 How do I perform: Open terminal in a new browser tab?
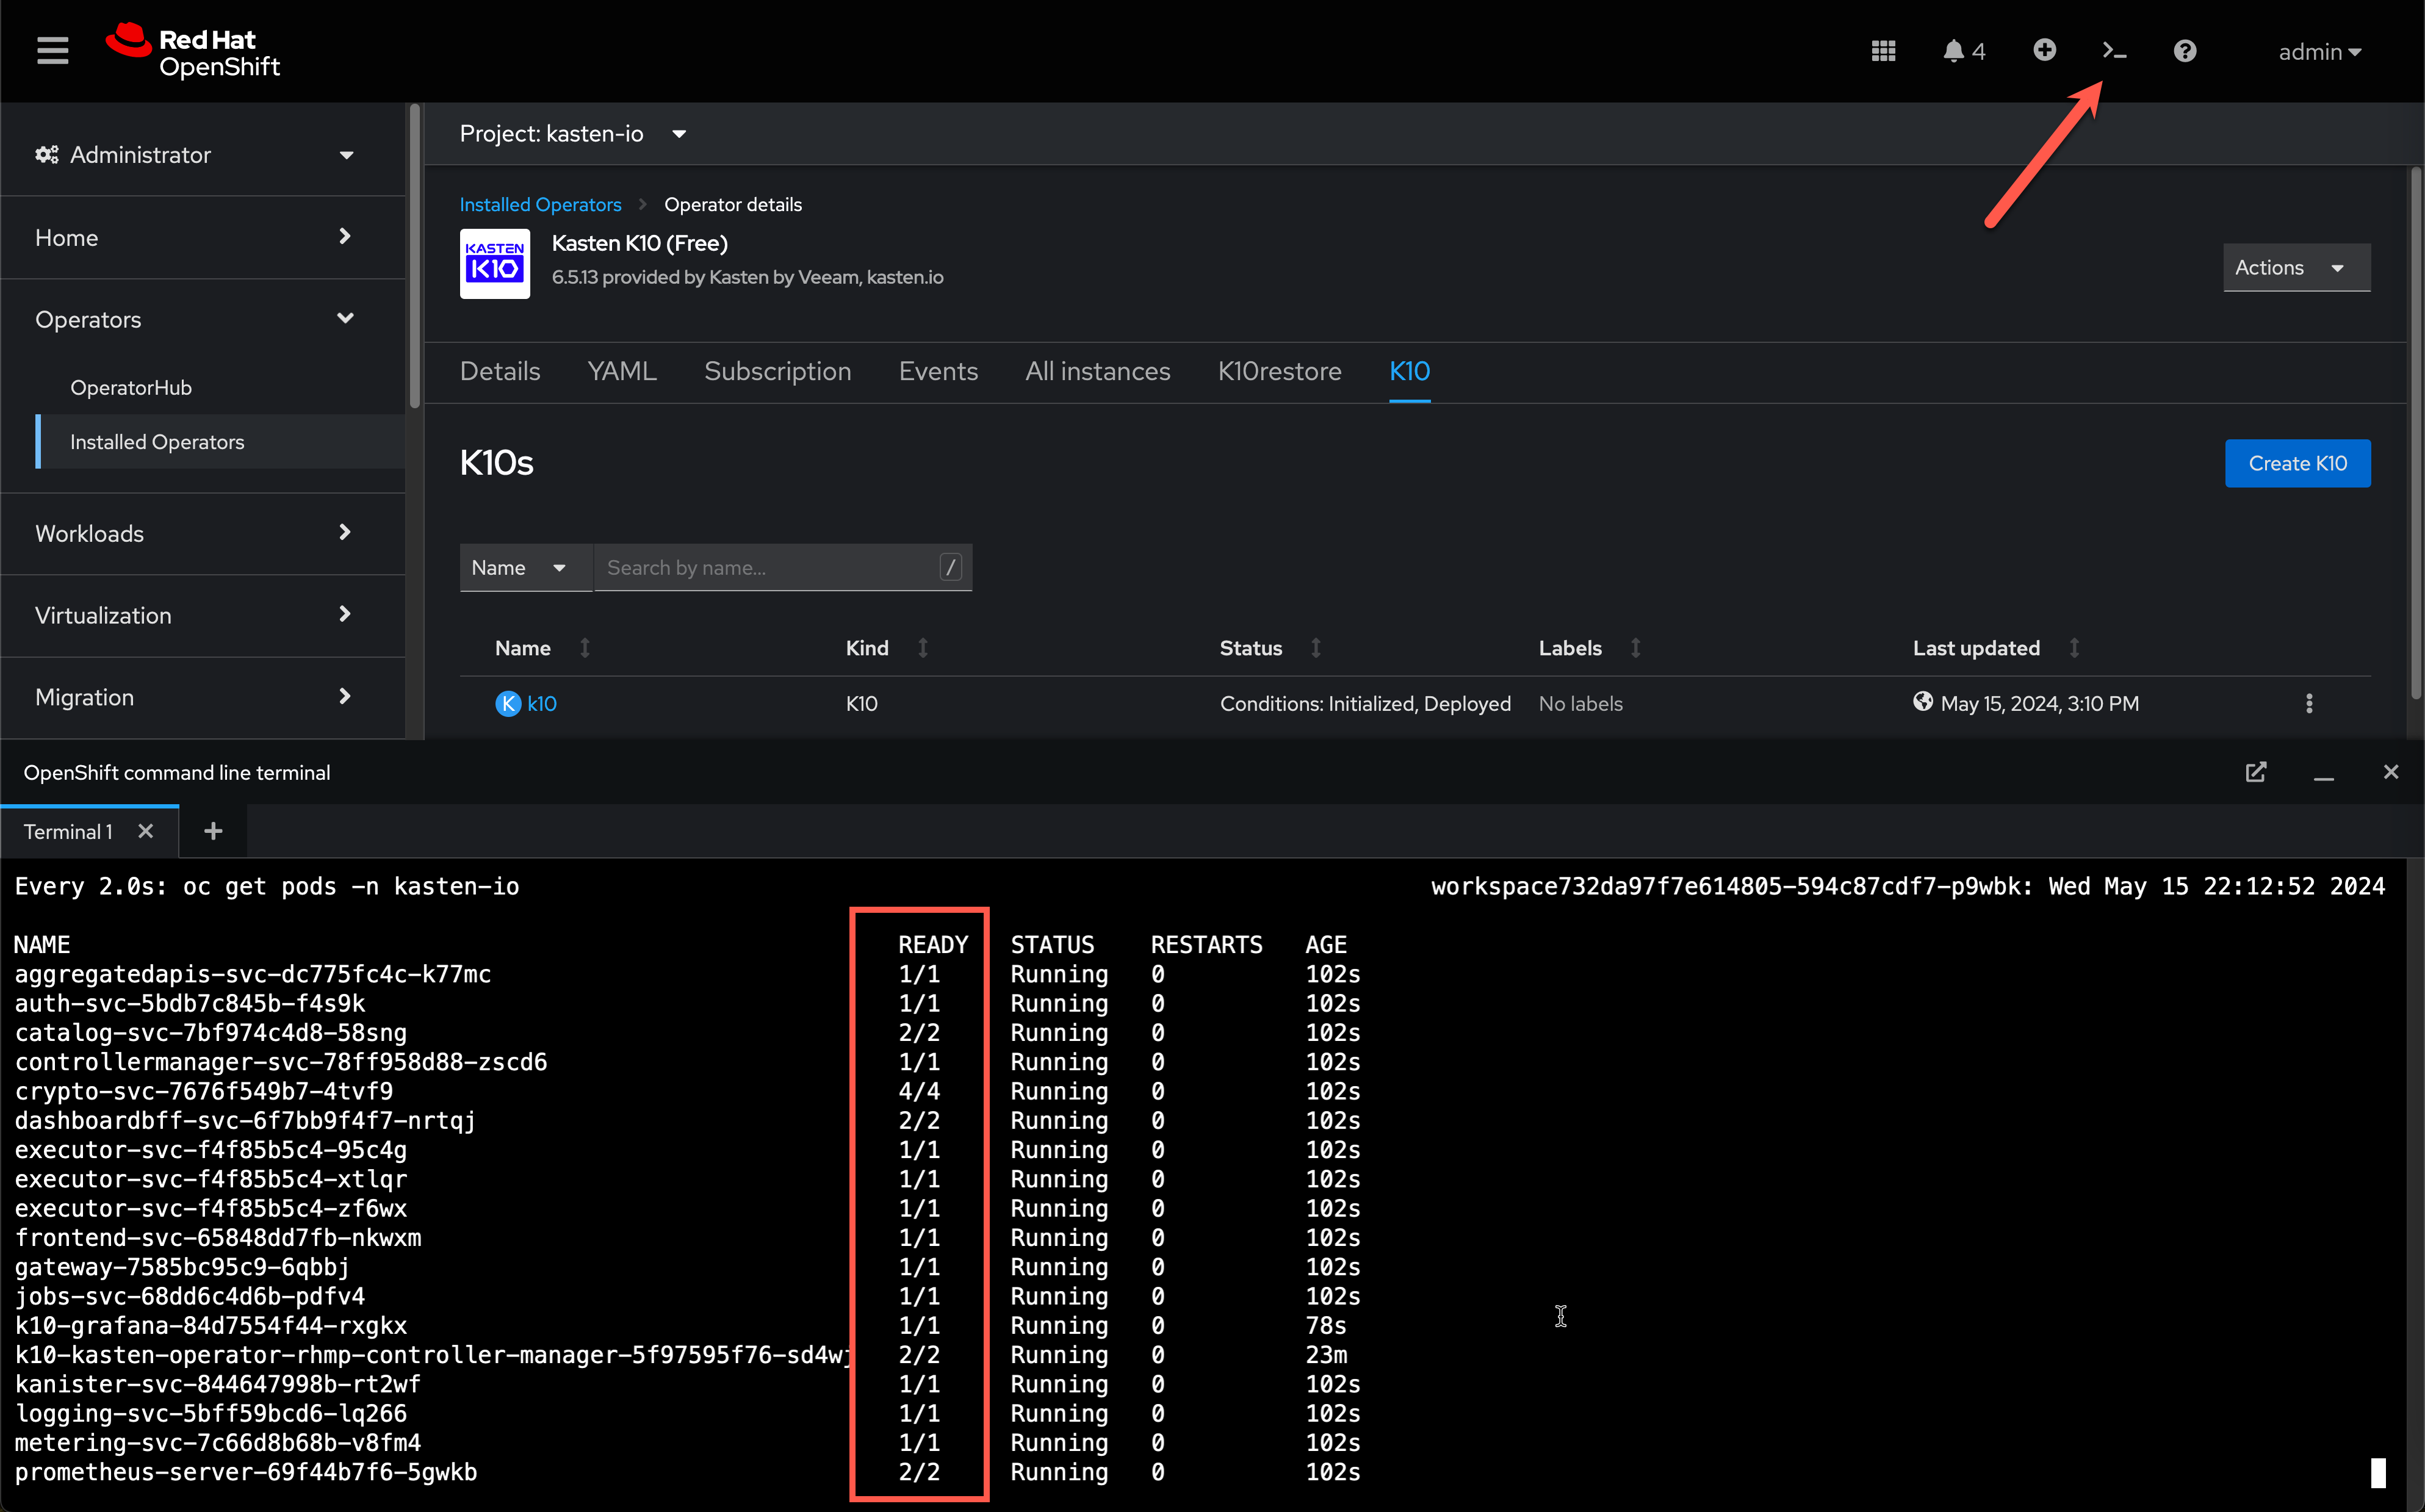[2255, 772]
